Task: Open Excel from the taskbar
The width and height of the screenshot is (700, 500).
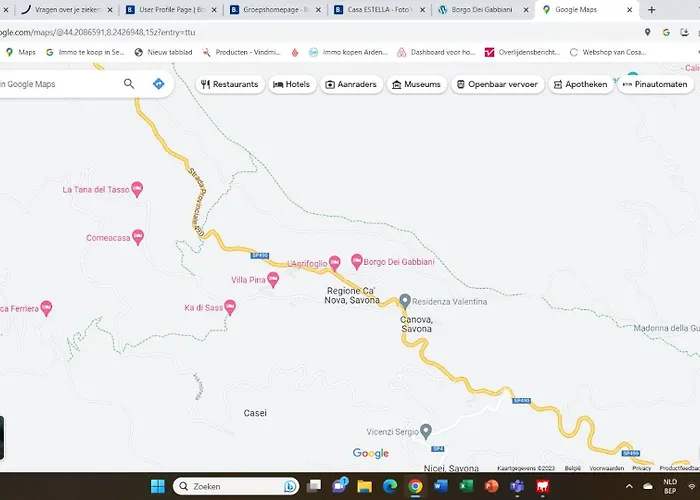Action: 466,486
